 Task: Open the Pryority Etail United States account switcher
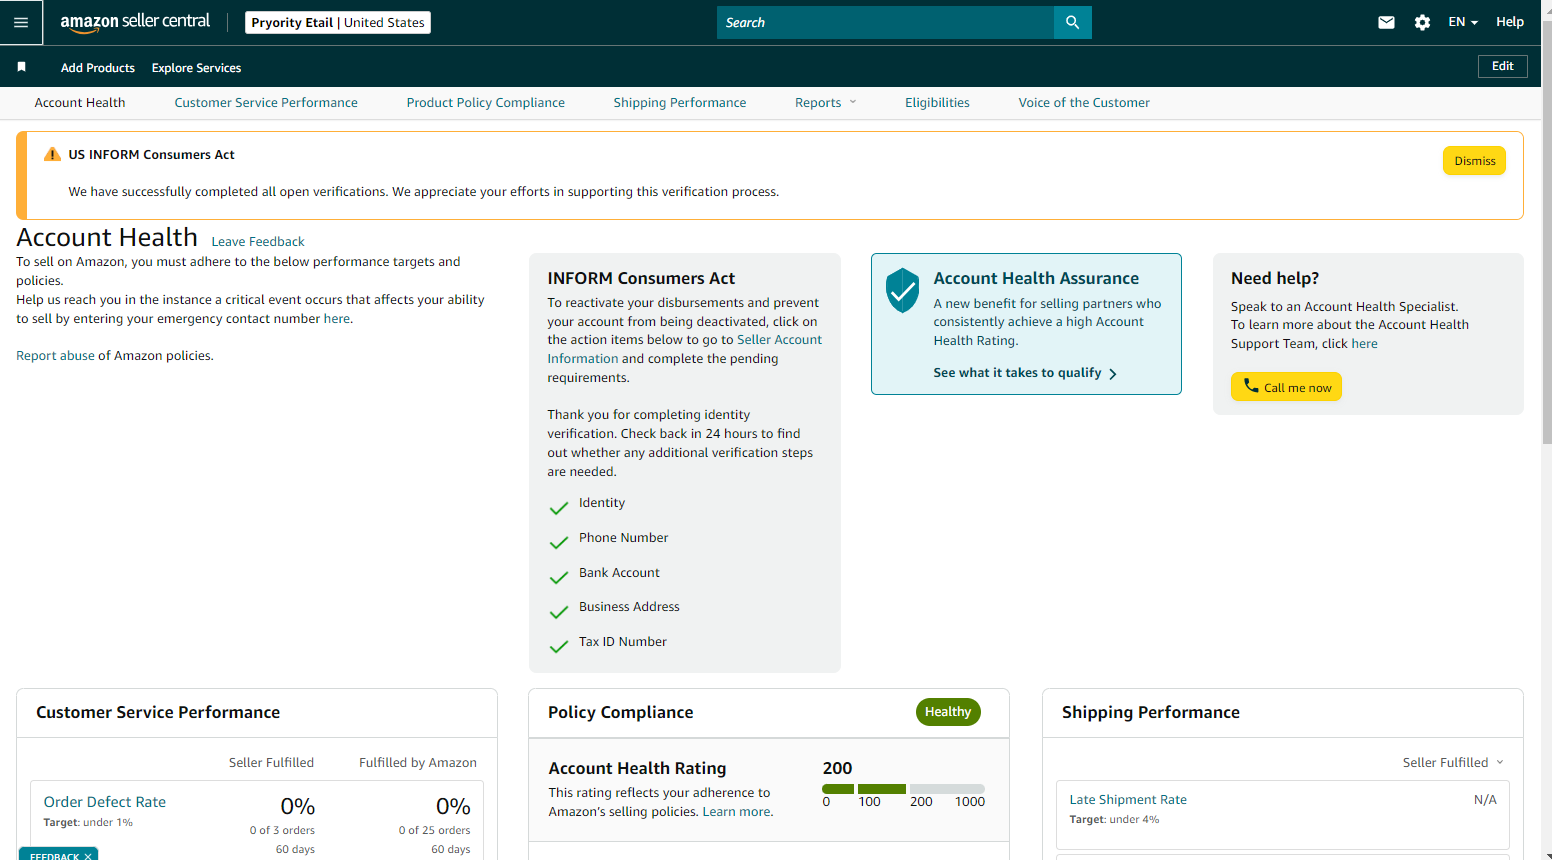(x=338, y=22)
